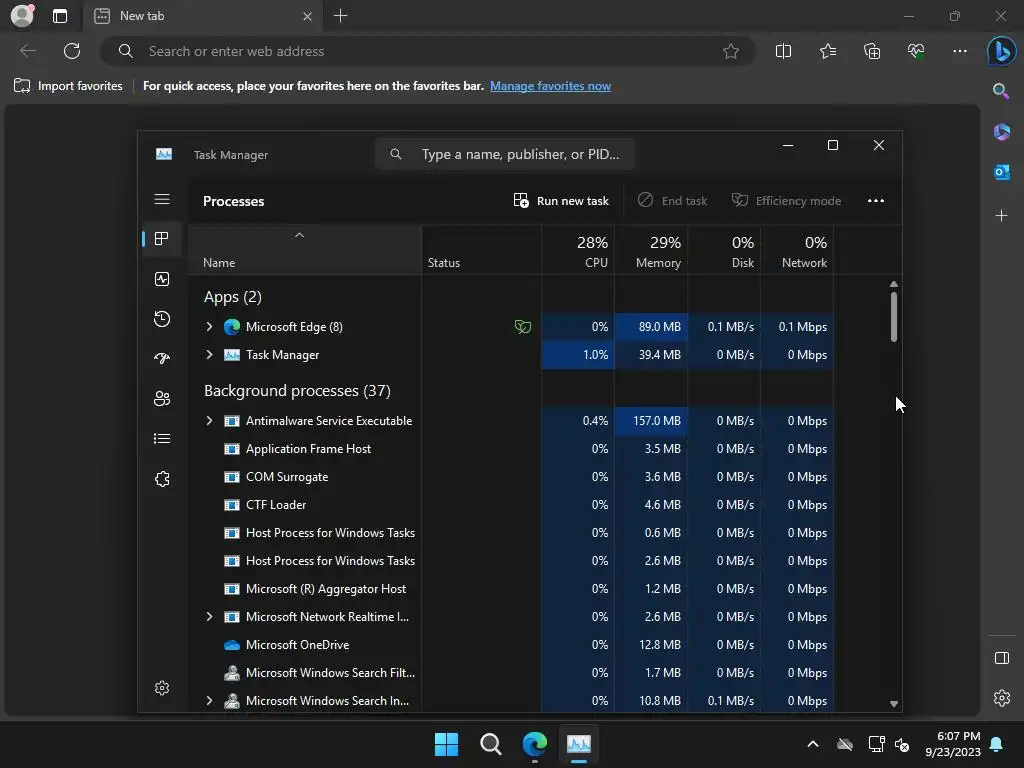Screen dimensions: 1024x768
Task: Select Microsoft Windows Search Filt... process
Action: (511, 673)
